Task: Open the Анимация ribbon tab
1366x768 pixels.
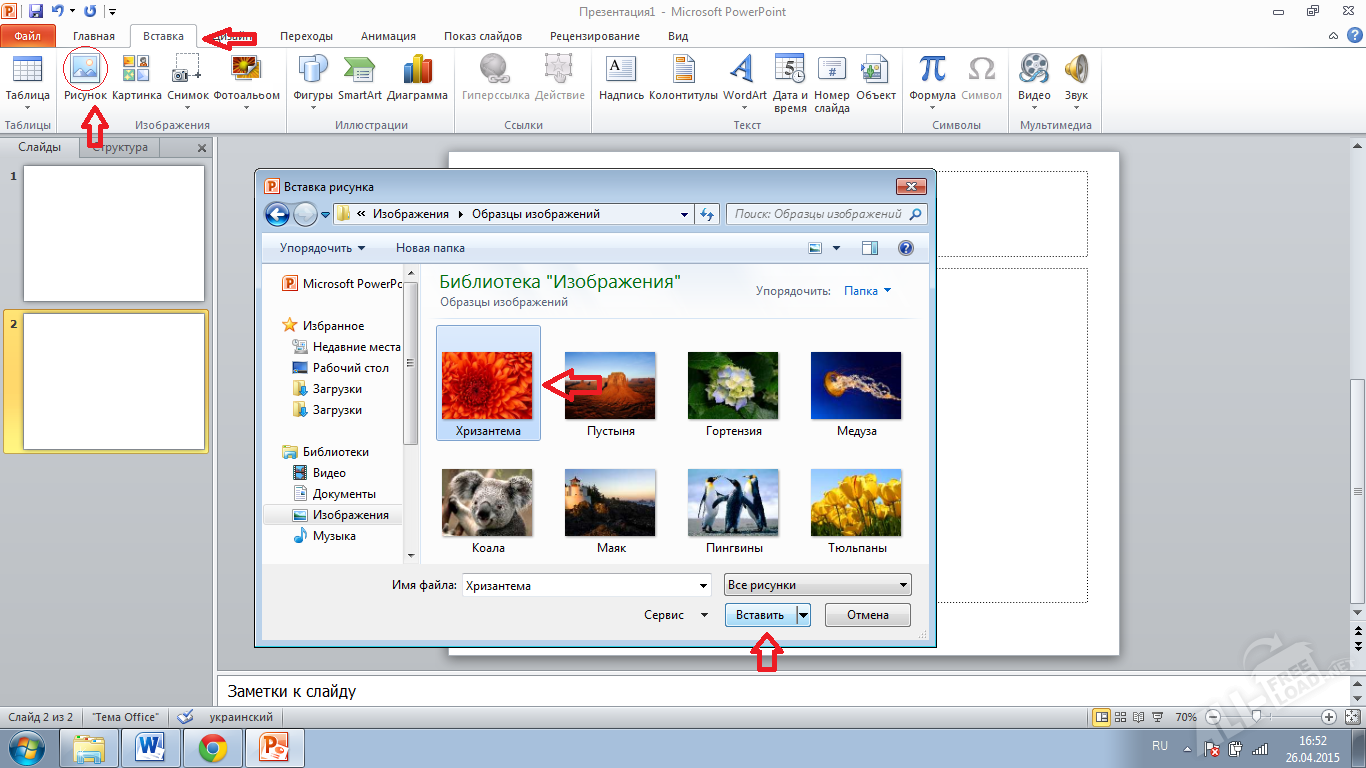Action: coord(388,36)
